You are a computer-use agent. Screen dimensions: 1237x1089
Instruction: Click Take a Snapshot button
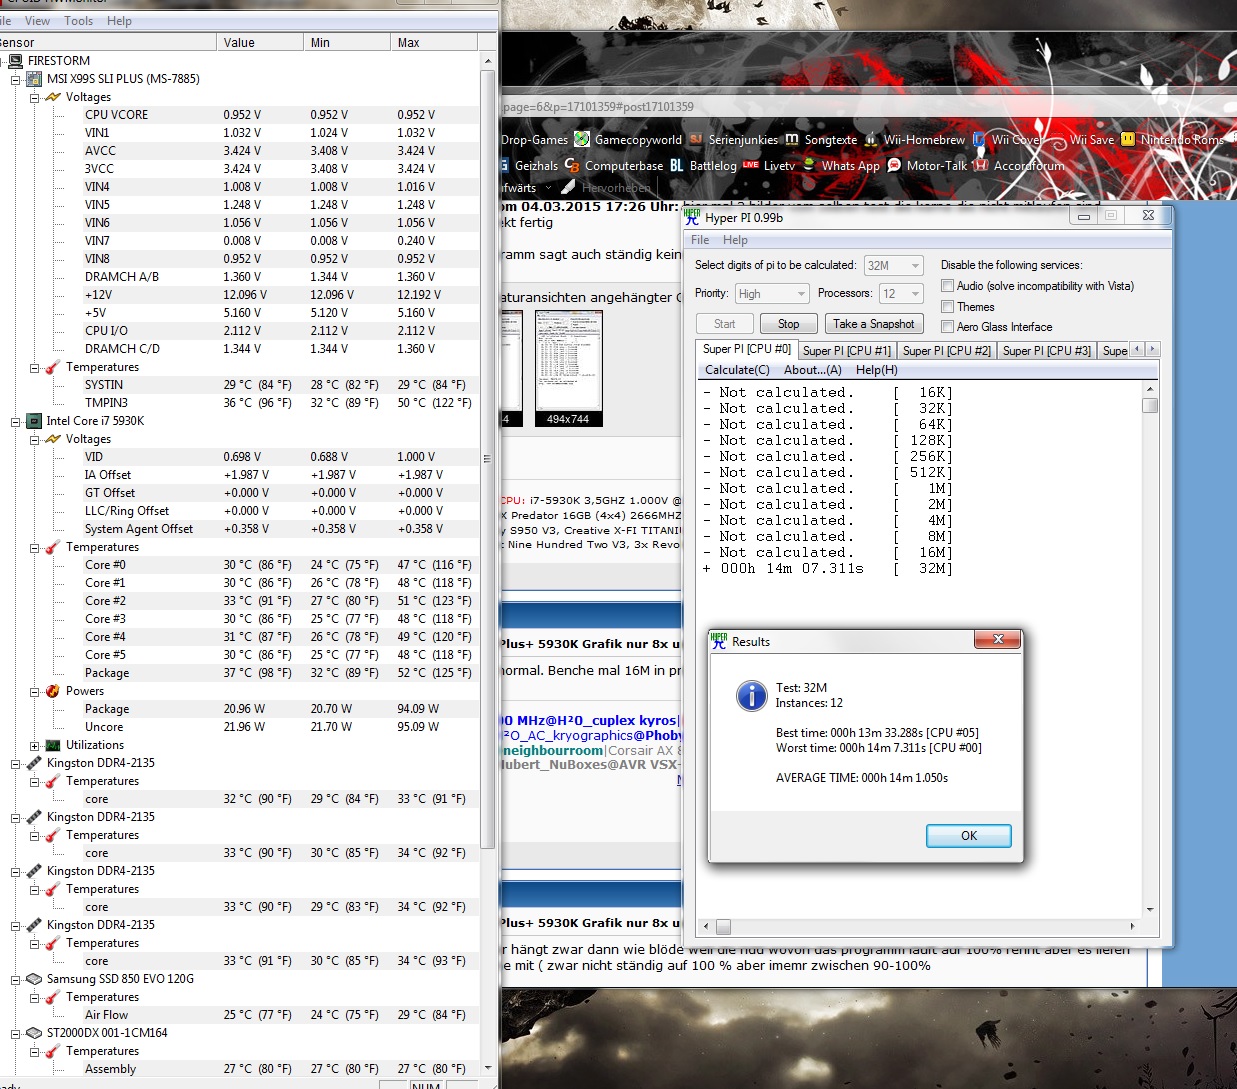pos(873,324)
